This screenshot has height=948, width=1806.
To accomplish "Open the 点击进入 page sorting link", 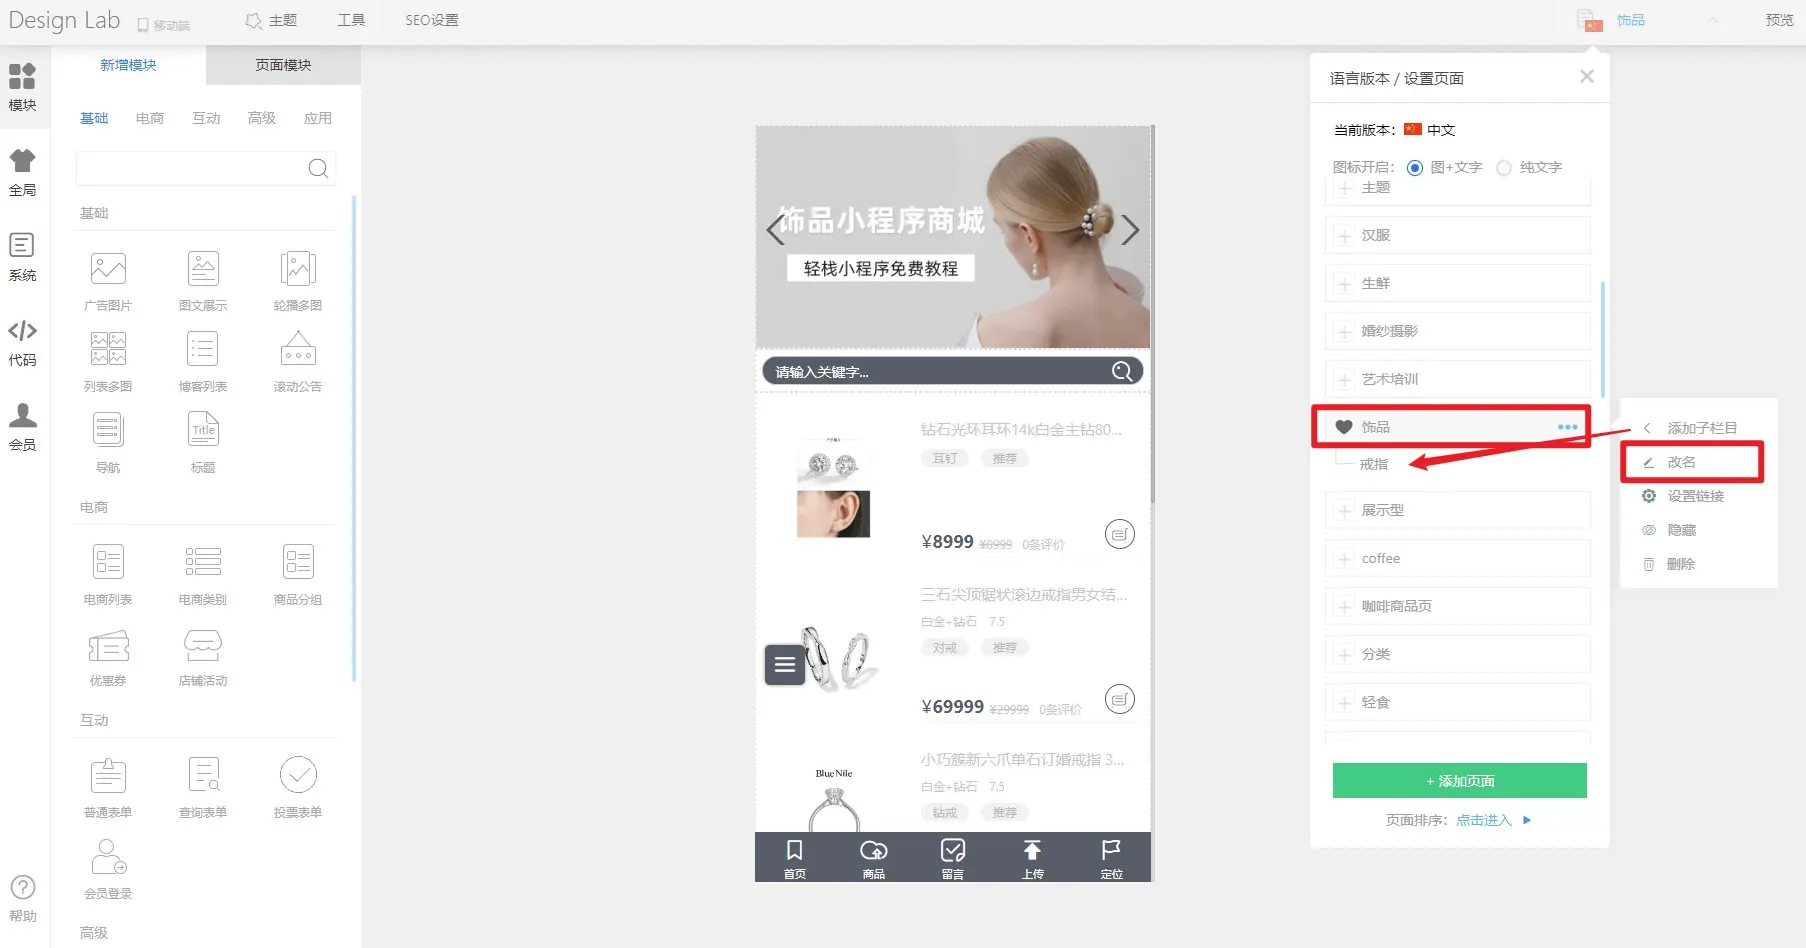I will pos(1484,820).
